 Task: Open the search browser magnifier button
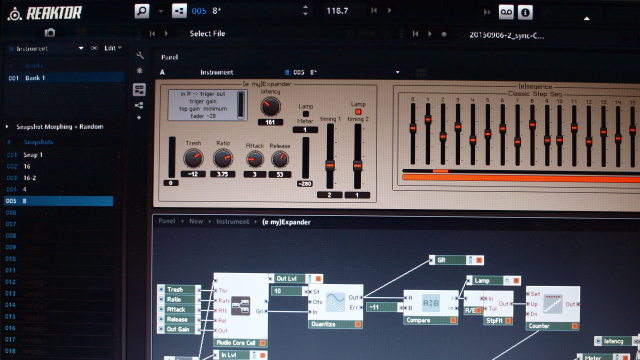pyautogui.click(x=142, y=11)
